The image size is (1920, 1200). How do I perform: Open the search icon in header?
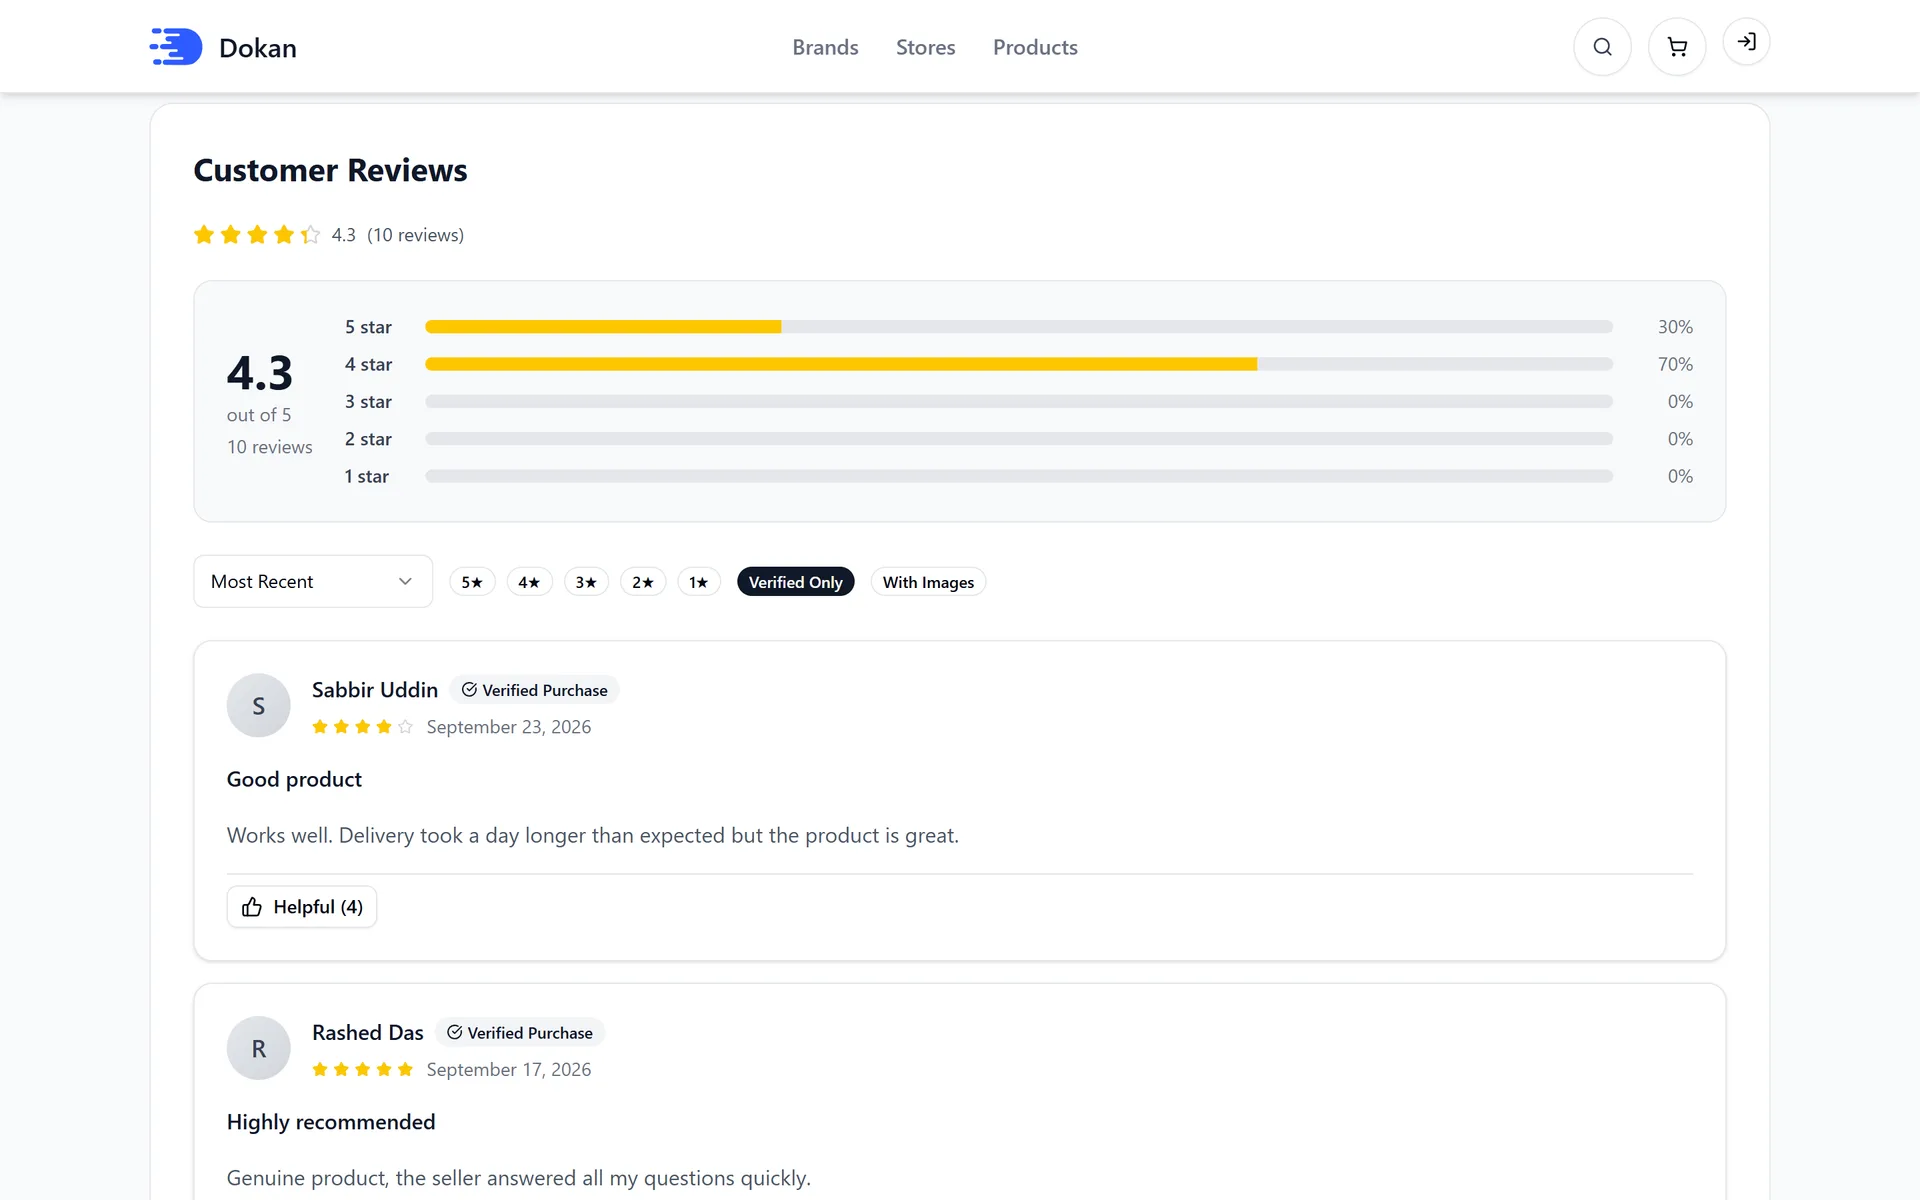1602,47
